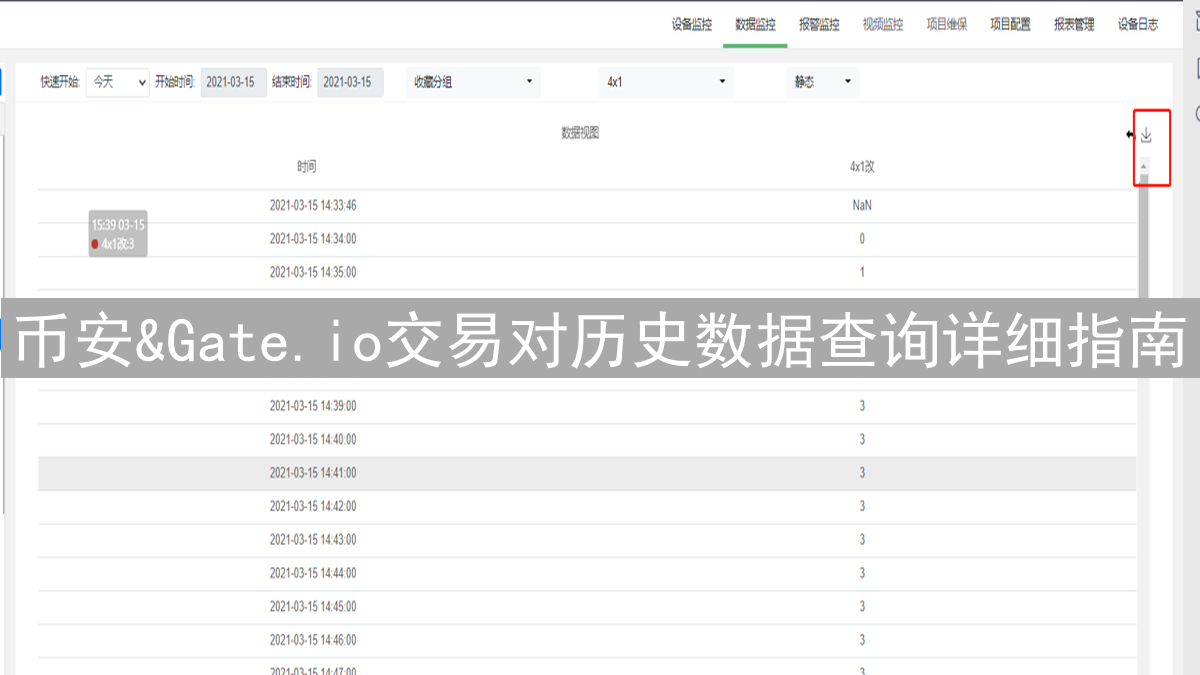Click the 4x1改 column header

(862, 167)
